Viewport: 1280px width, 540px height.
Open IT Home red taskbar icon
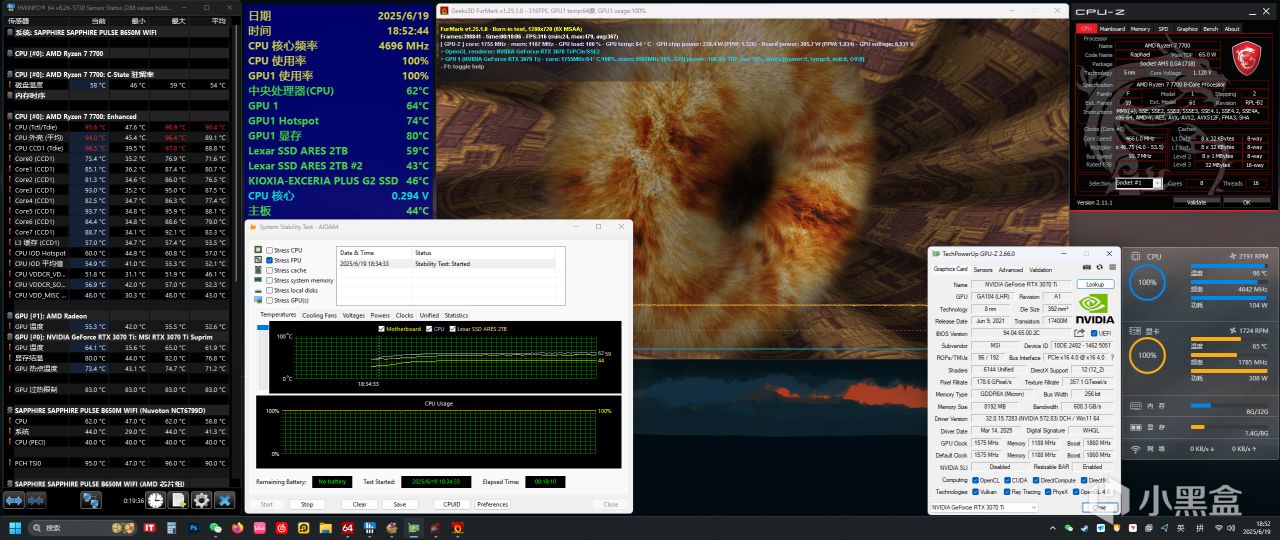point(149,528)
